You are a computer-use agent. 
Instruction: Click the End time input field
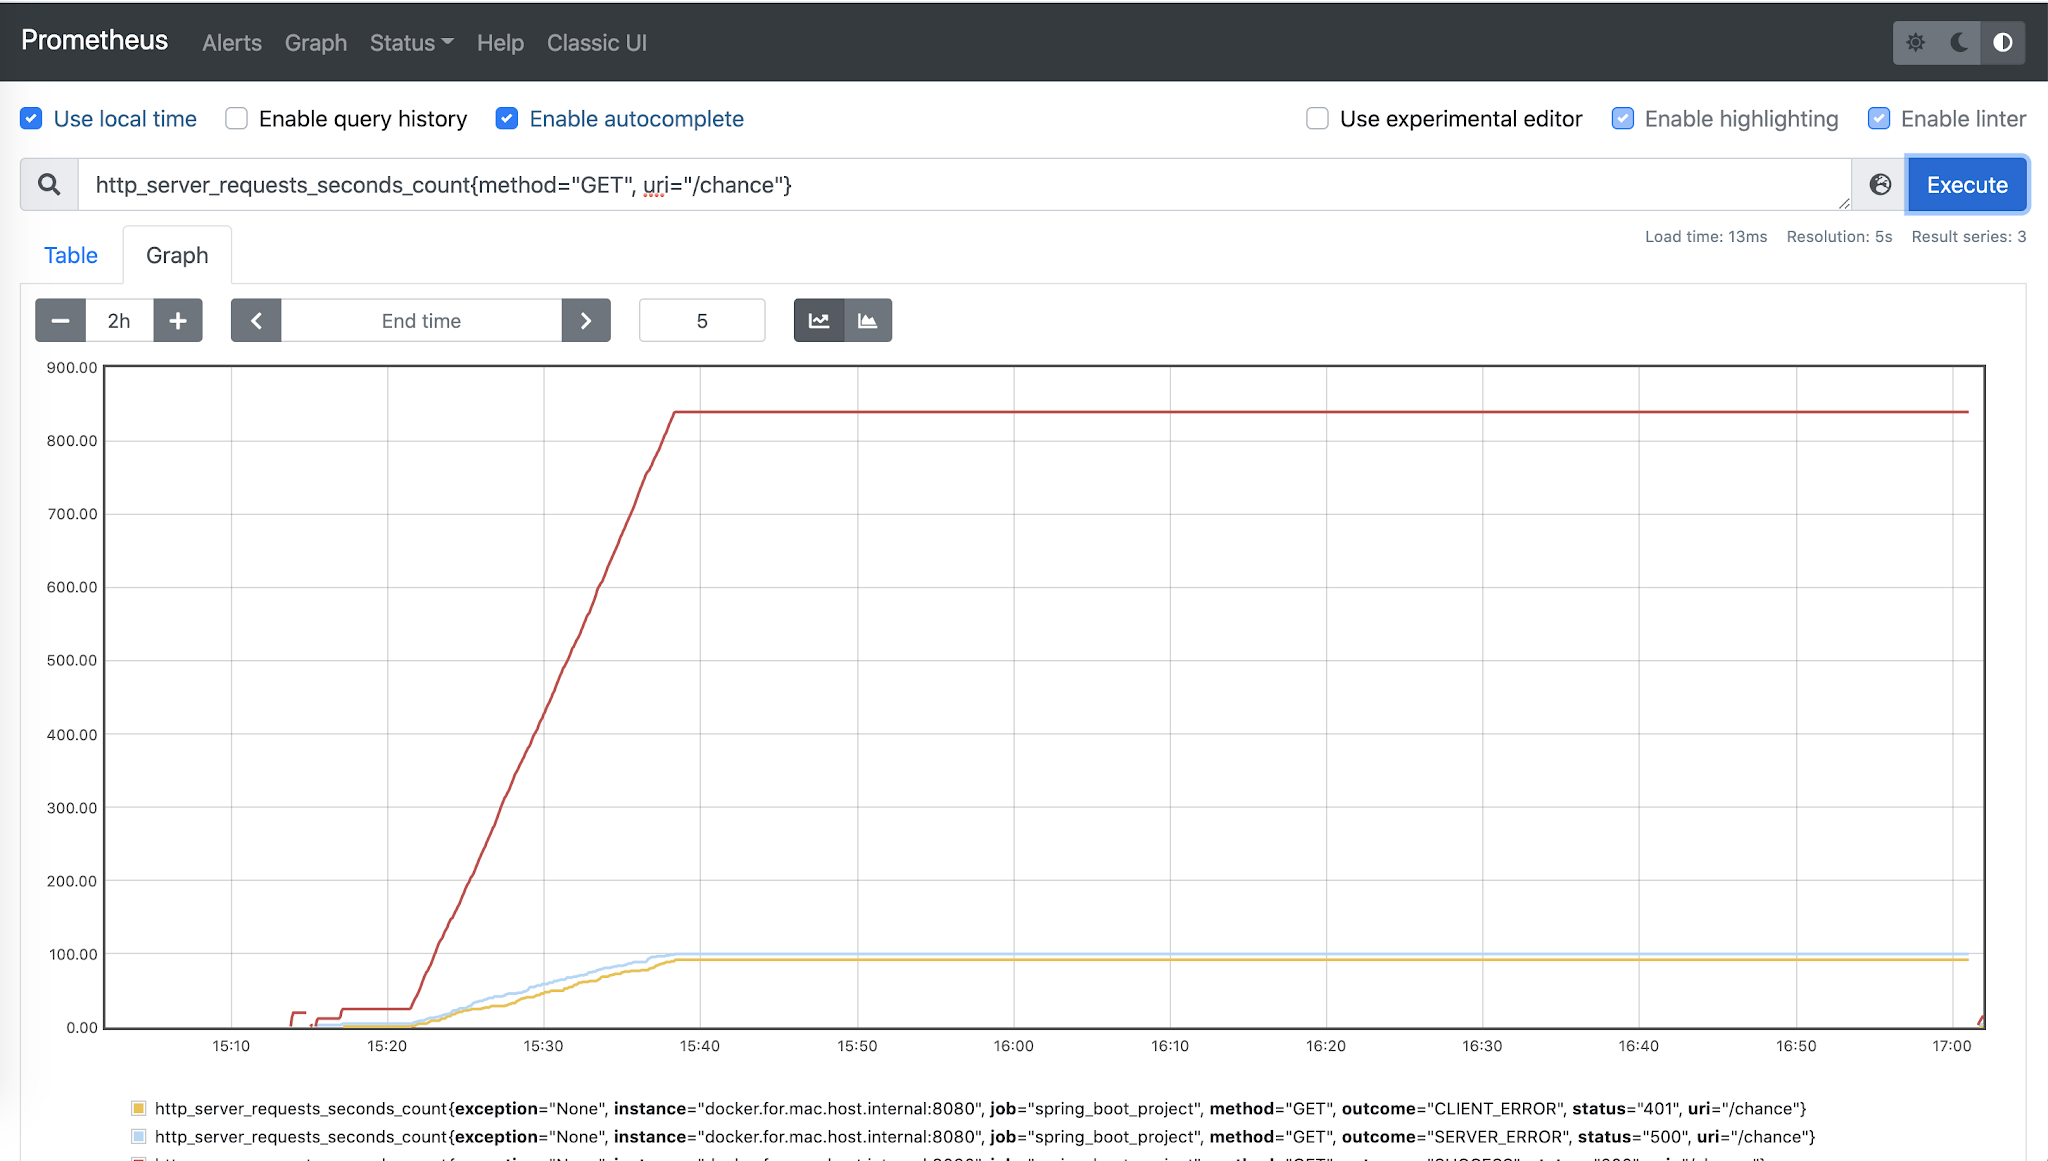pos(420,320)
